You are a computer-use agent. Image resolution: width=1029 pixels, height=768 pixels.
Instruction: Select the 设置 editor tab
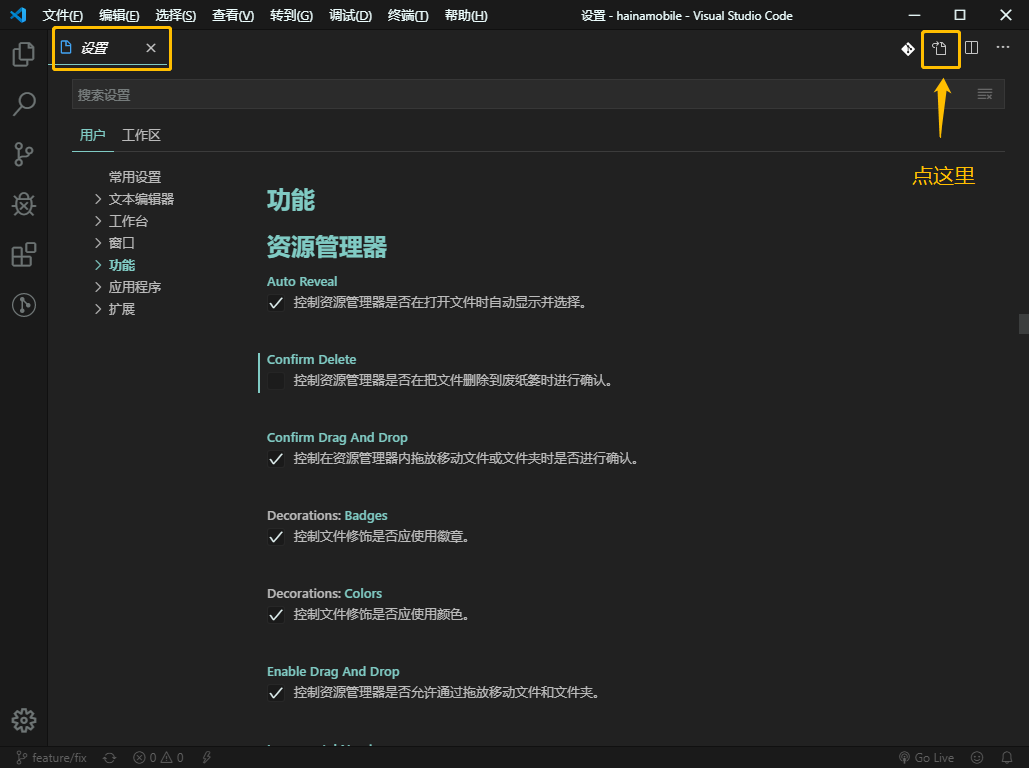click(112, 48)
